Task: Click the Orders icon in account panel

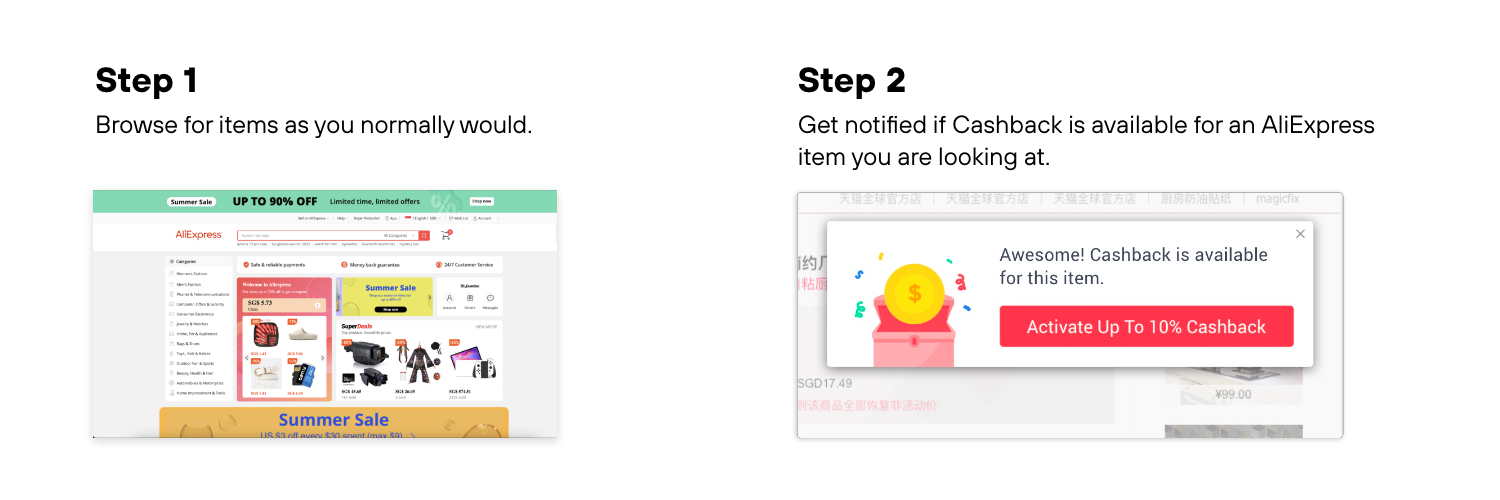Action: coord(470,298)
